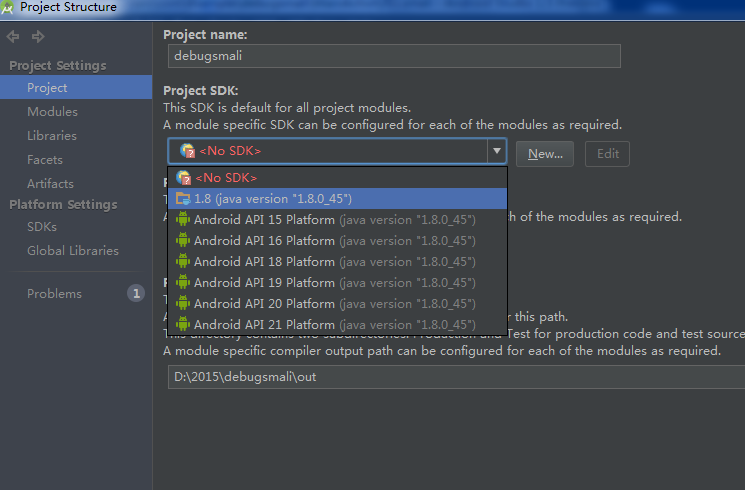Choose Android API 20 Platform
The image size is (745, 490).
[x=337, y=303]
